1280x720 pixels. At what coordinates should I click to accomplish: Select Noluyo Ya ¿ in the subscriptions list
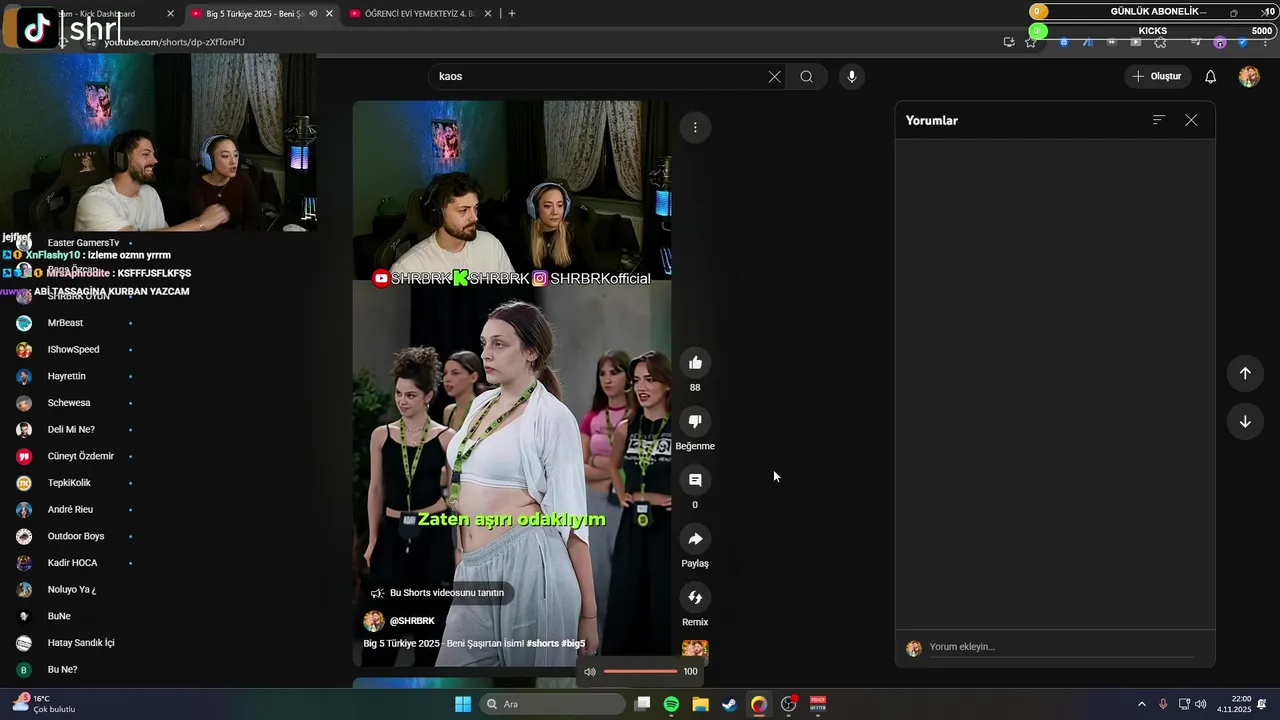pos(74,590)
